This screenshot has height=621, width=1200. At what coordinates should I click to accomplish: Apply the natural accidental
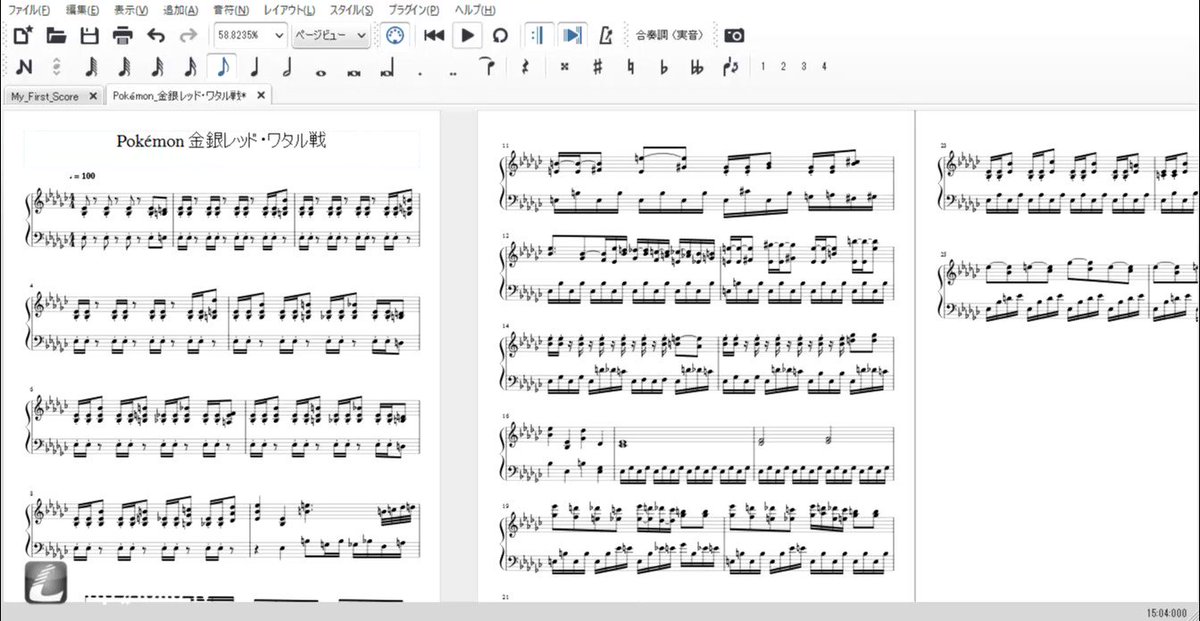[x=630, y=67]
